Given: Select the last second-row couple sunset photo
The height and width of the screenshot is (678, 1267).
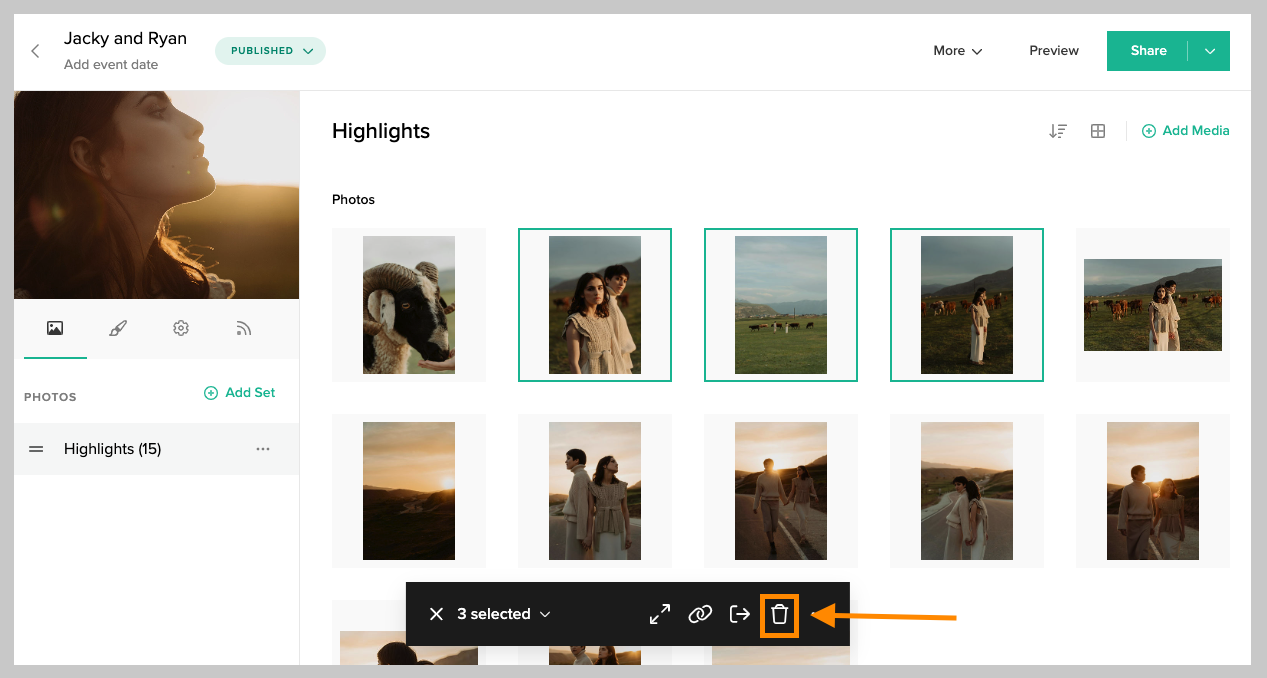Looking at the screenshot, I should pyautogui.click(x=1153, y=491).
